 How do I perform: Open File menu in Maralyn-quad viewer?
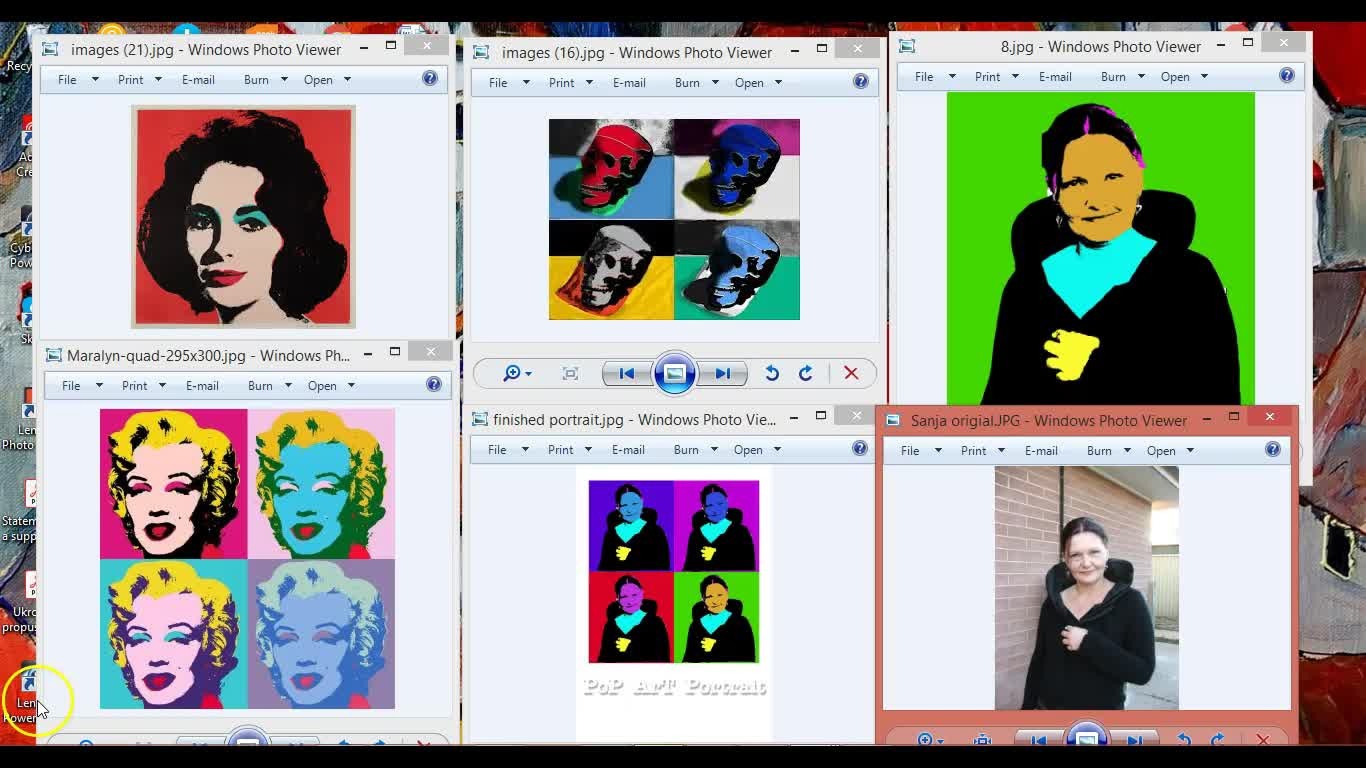click(x=82, y=385)
